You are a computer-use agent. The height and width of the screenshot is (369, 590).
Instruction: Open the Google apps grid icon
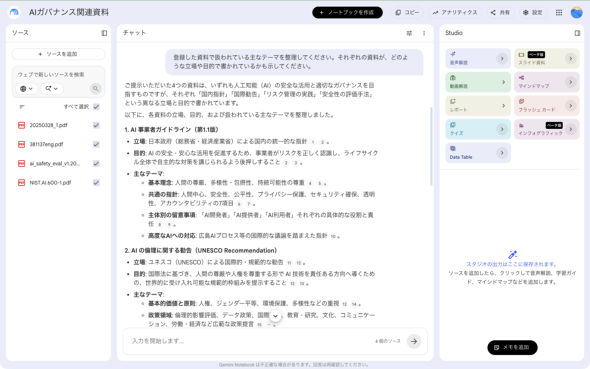click(x=559, y=12)
